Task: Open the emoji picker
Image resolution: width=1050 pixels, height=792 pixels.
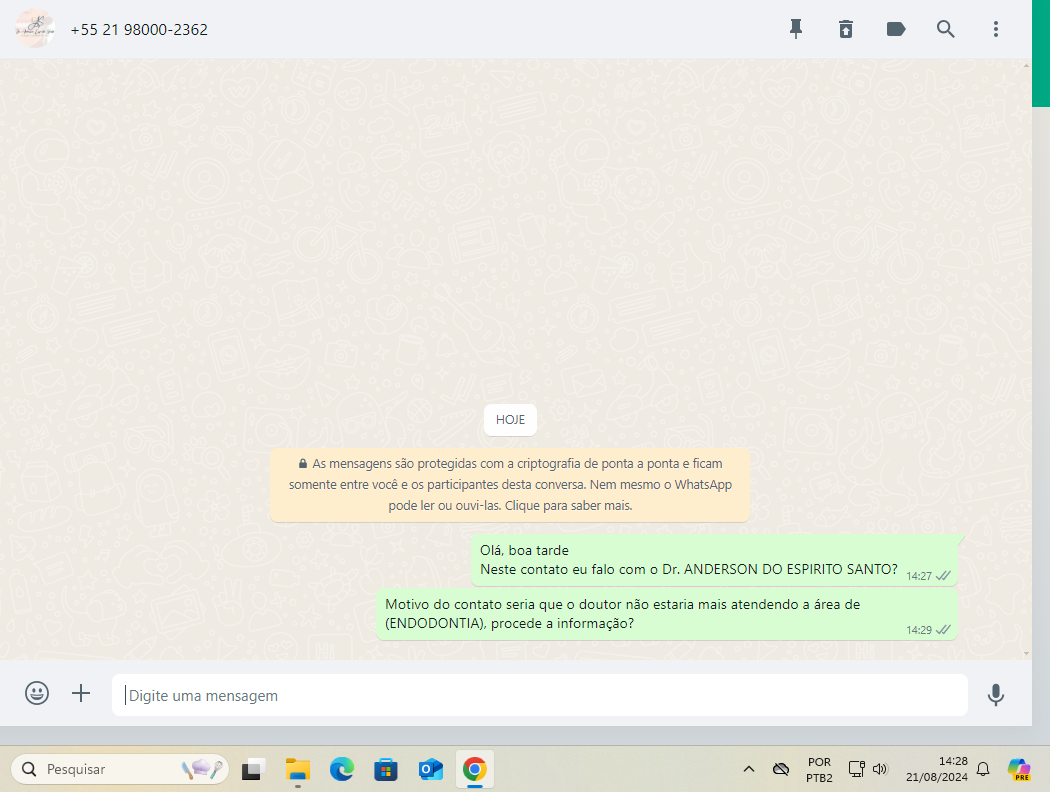Action: coord(37,694)
